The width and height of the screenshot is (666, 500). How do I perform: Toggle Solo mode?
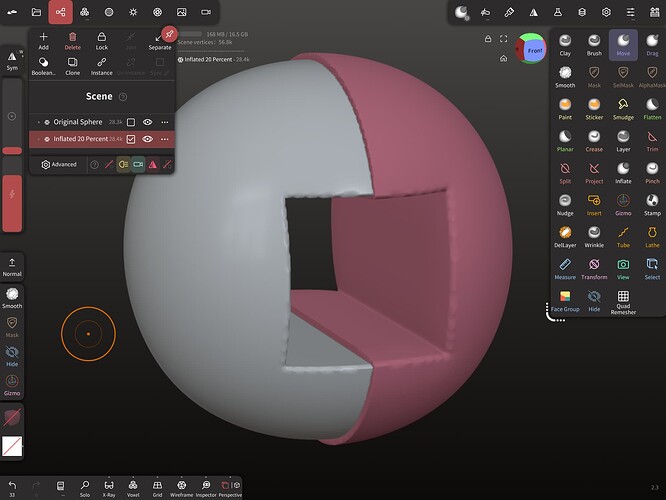(85, 488)
